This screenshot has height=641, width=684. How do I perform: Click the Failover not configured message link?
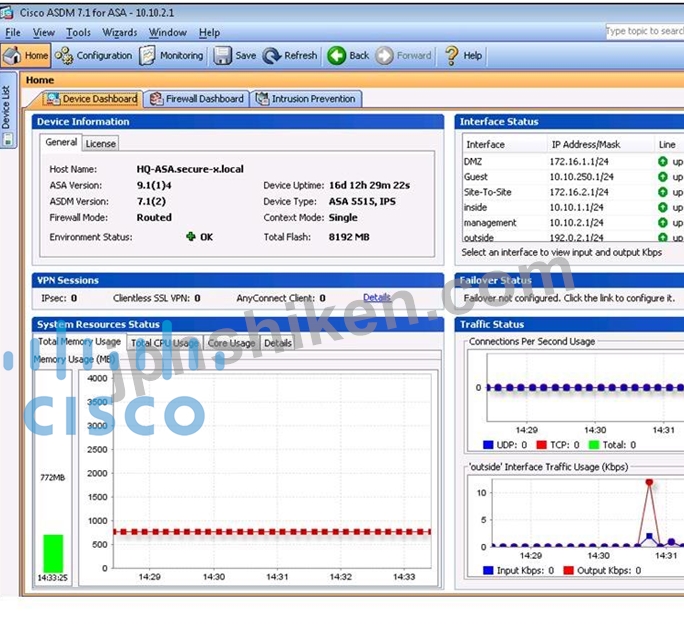[569, 298]
